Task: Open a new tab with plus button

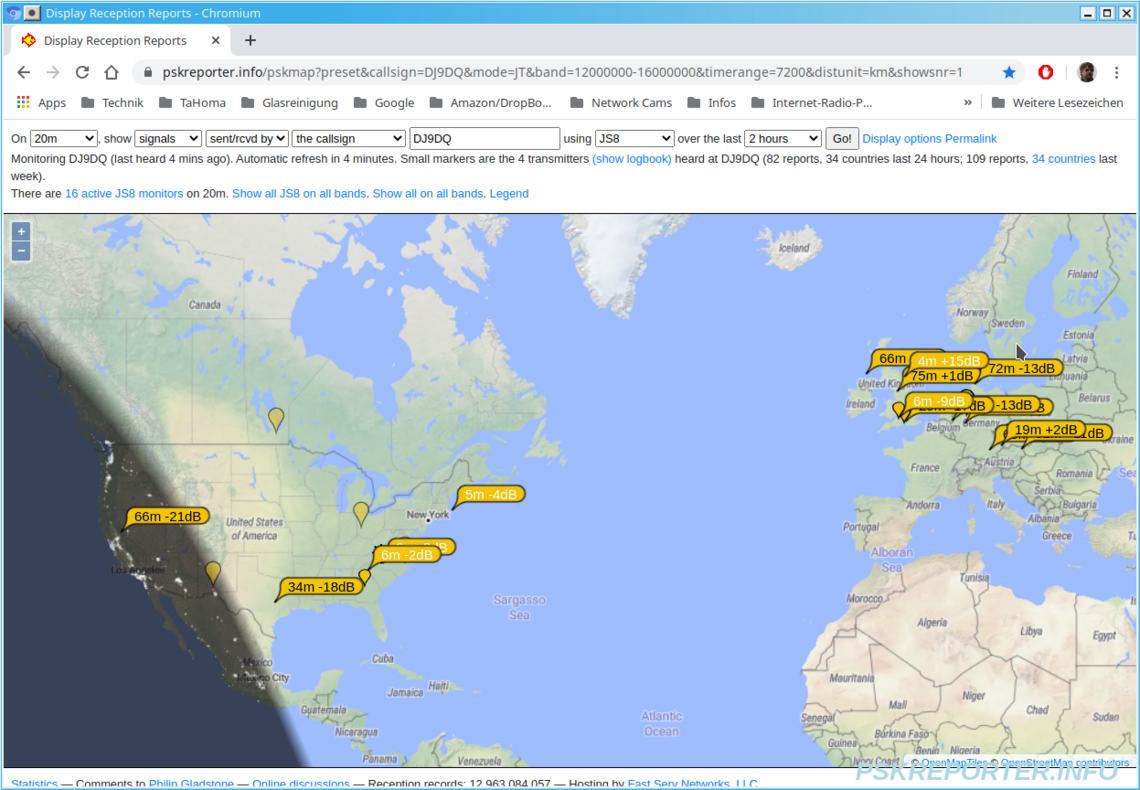Action: click(250, 41)
